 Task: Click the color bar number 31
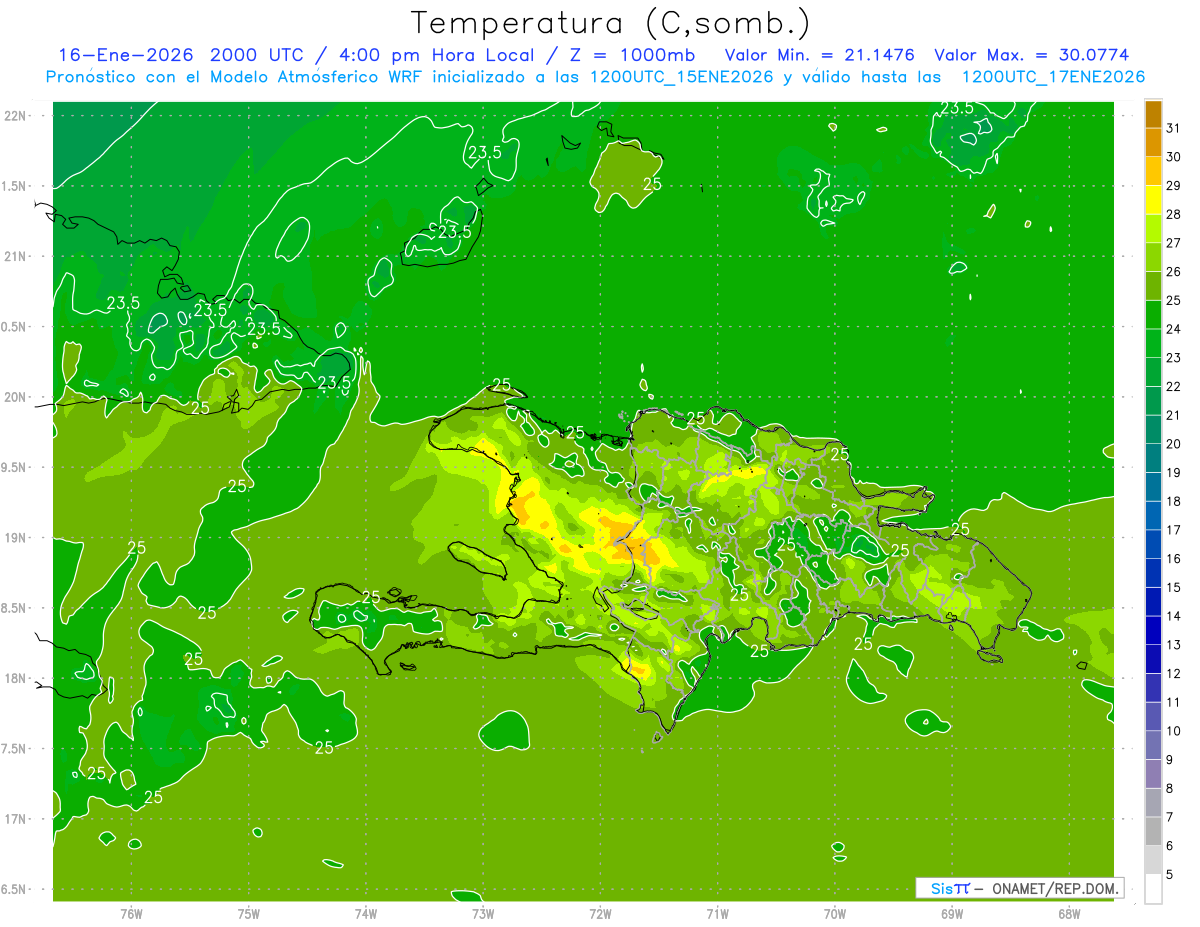pos(1173,129)
